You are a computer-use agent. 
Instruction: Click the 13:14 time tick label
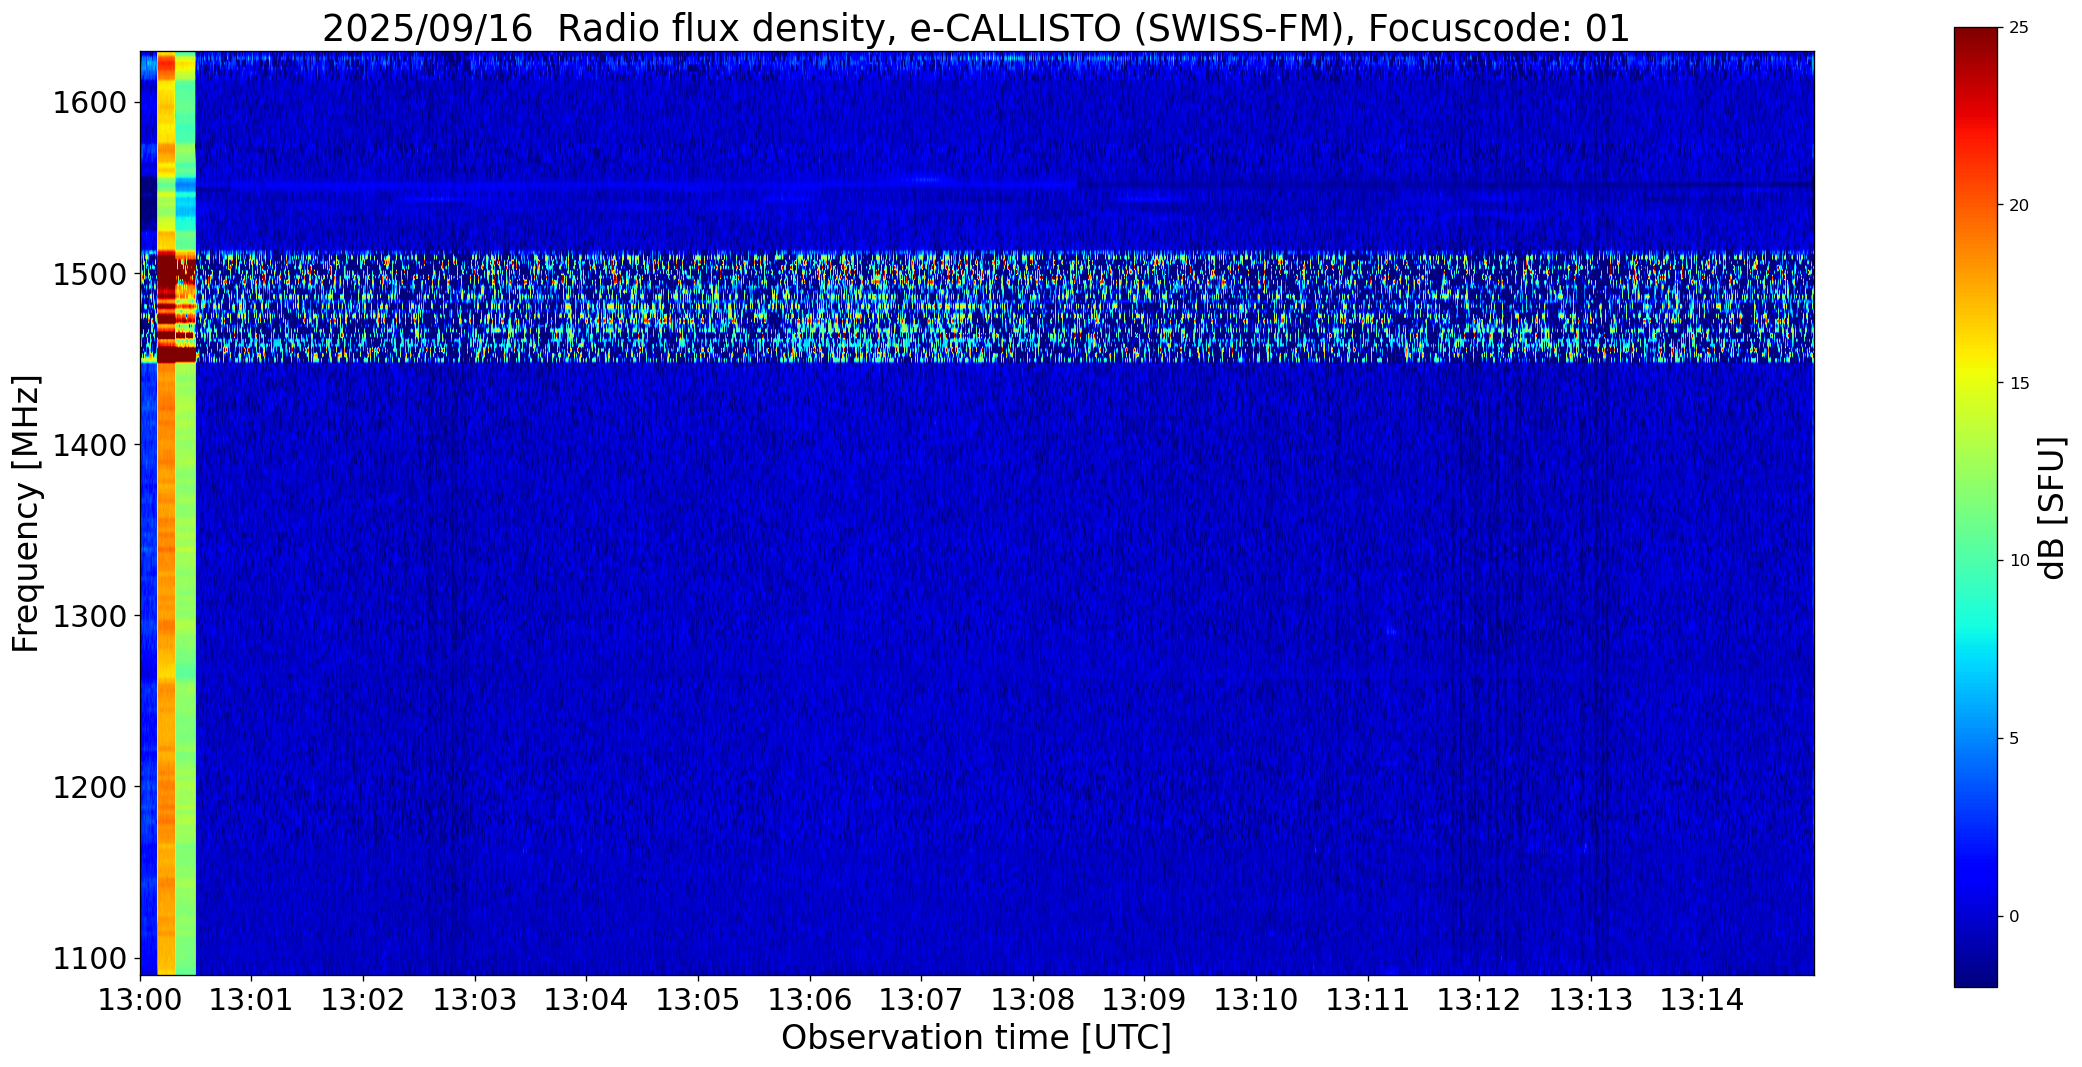click(x=1703, y=1000)
